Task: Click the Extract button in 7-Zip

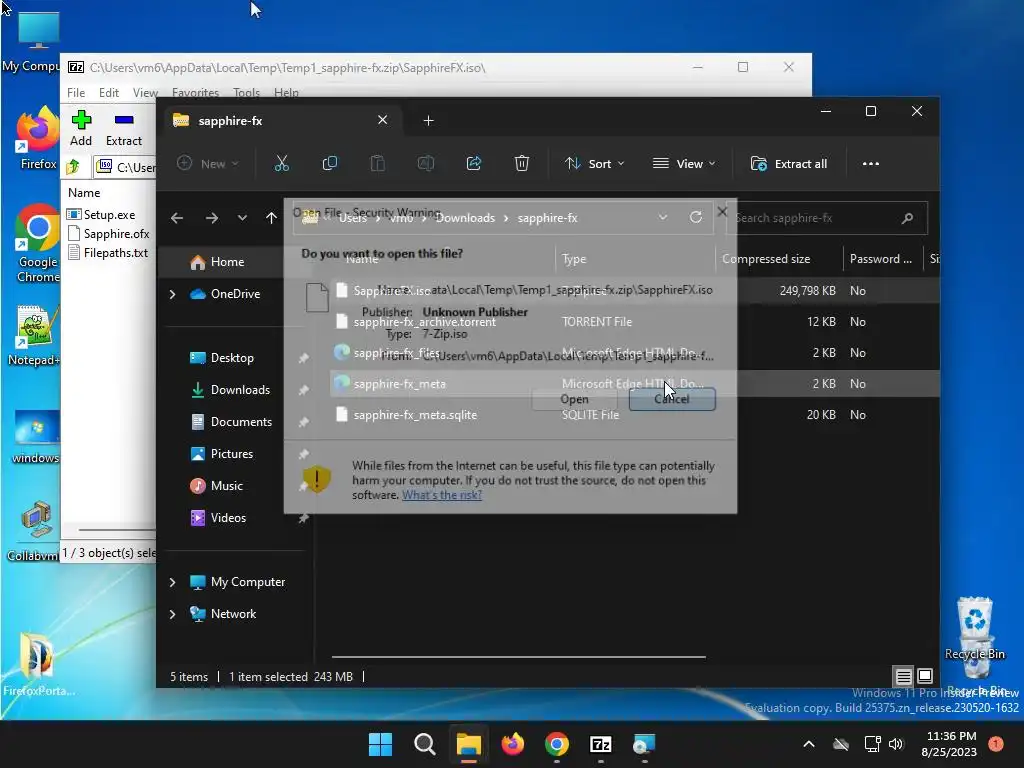Action: 123,129
